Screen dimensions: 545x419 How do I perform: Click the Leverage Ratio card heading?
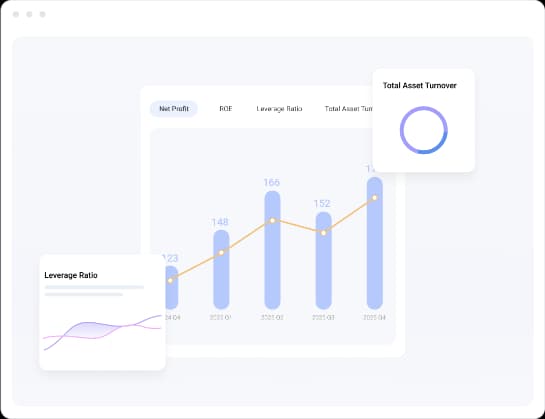[71, 275]
